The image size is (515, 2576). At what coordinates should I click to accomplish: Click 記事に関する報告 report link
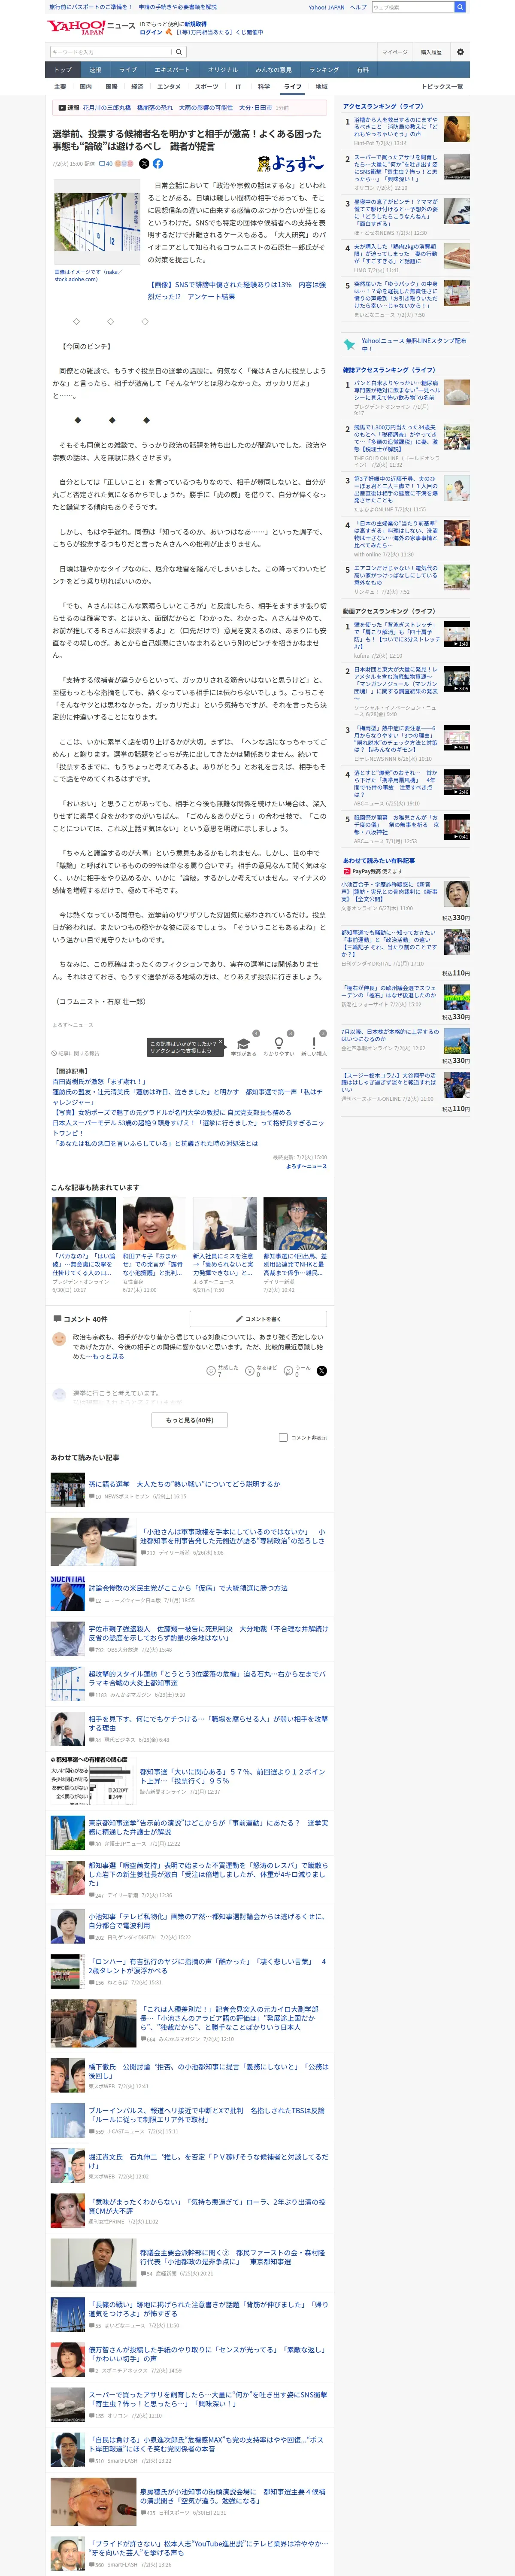click(x=76, y=1053)
